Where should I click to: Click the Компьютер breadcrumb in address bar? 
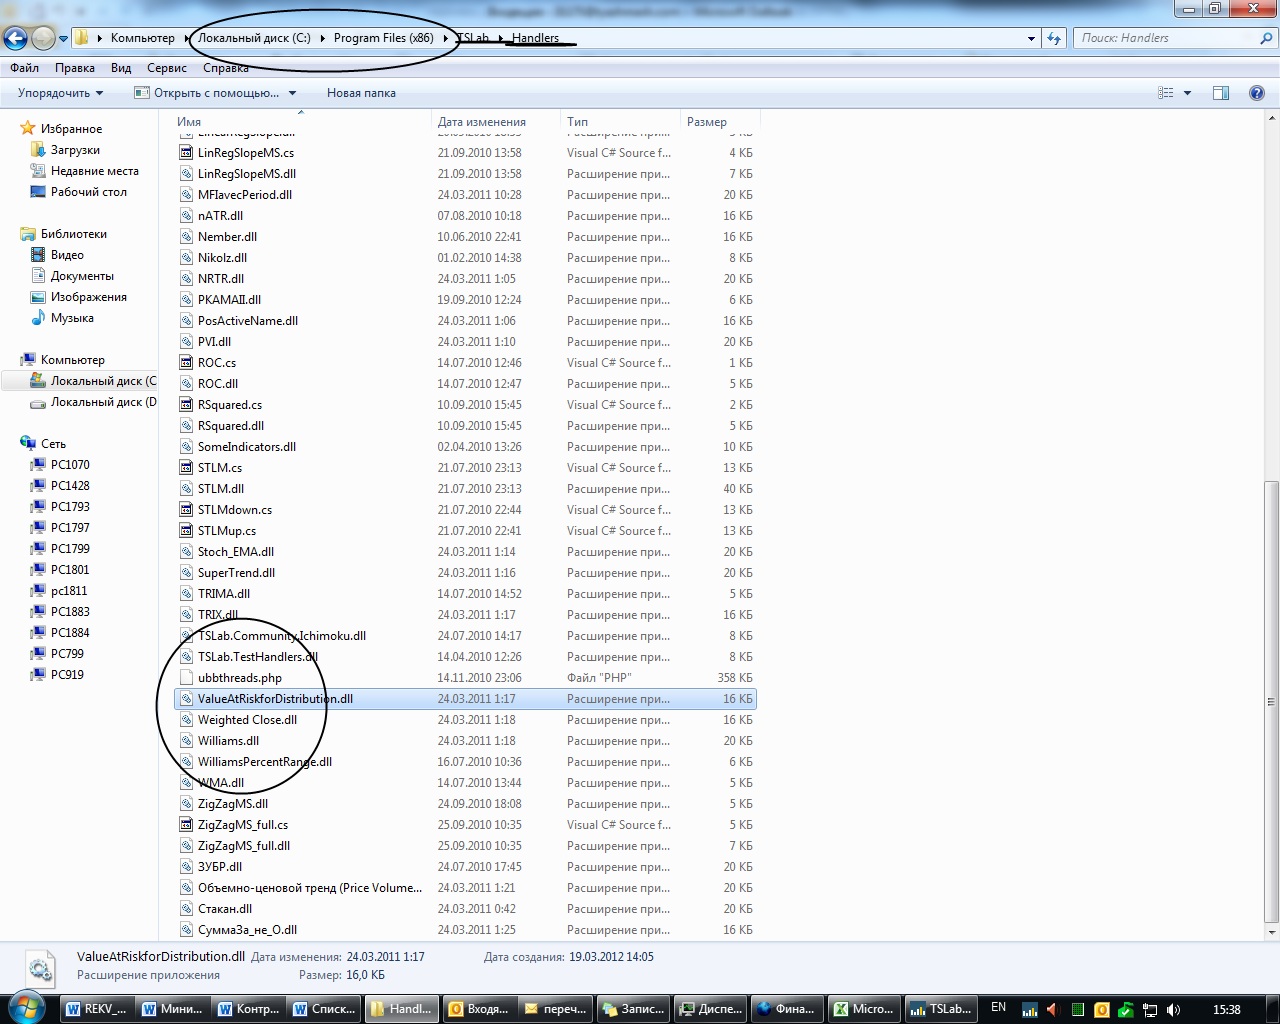pos(142,38)
